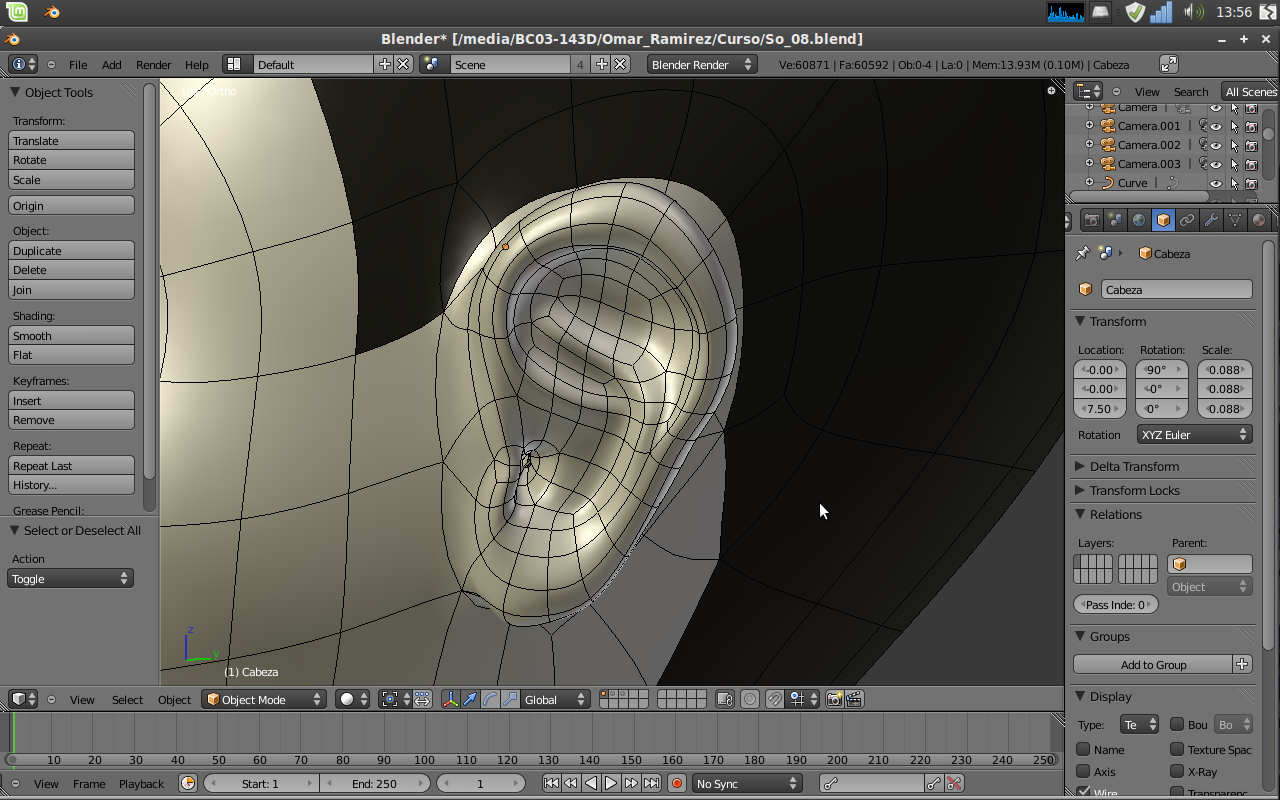Open the Select menu in 3D view header
1280x800 pixels.
127,700
